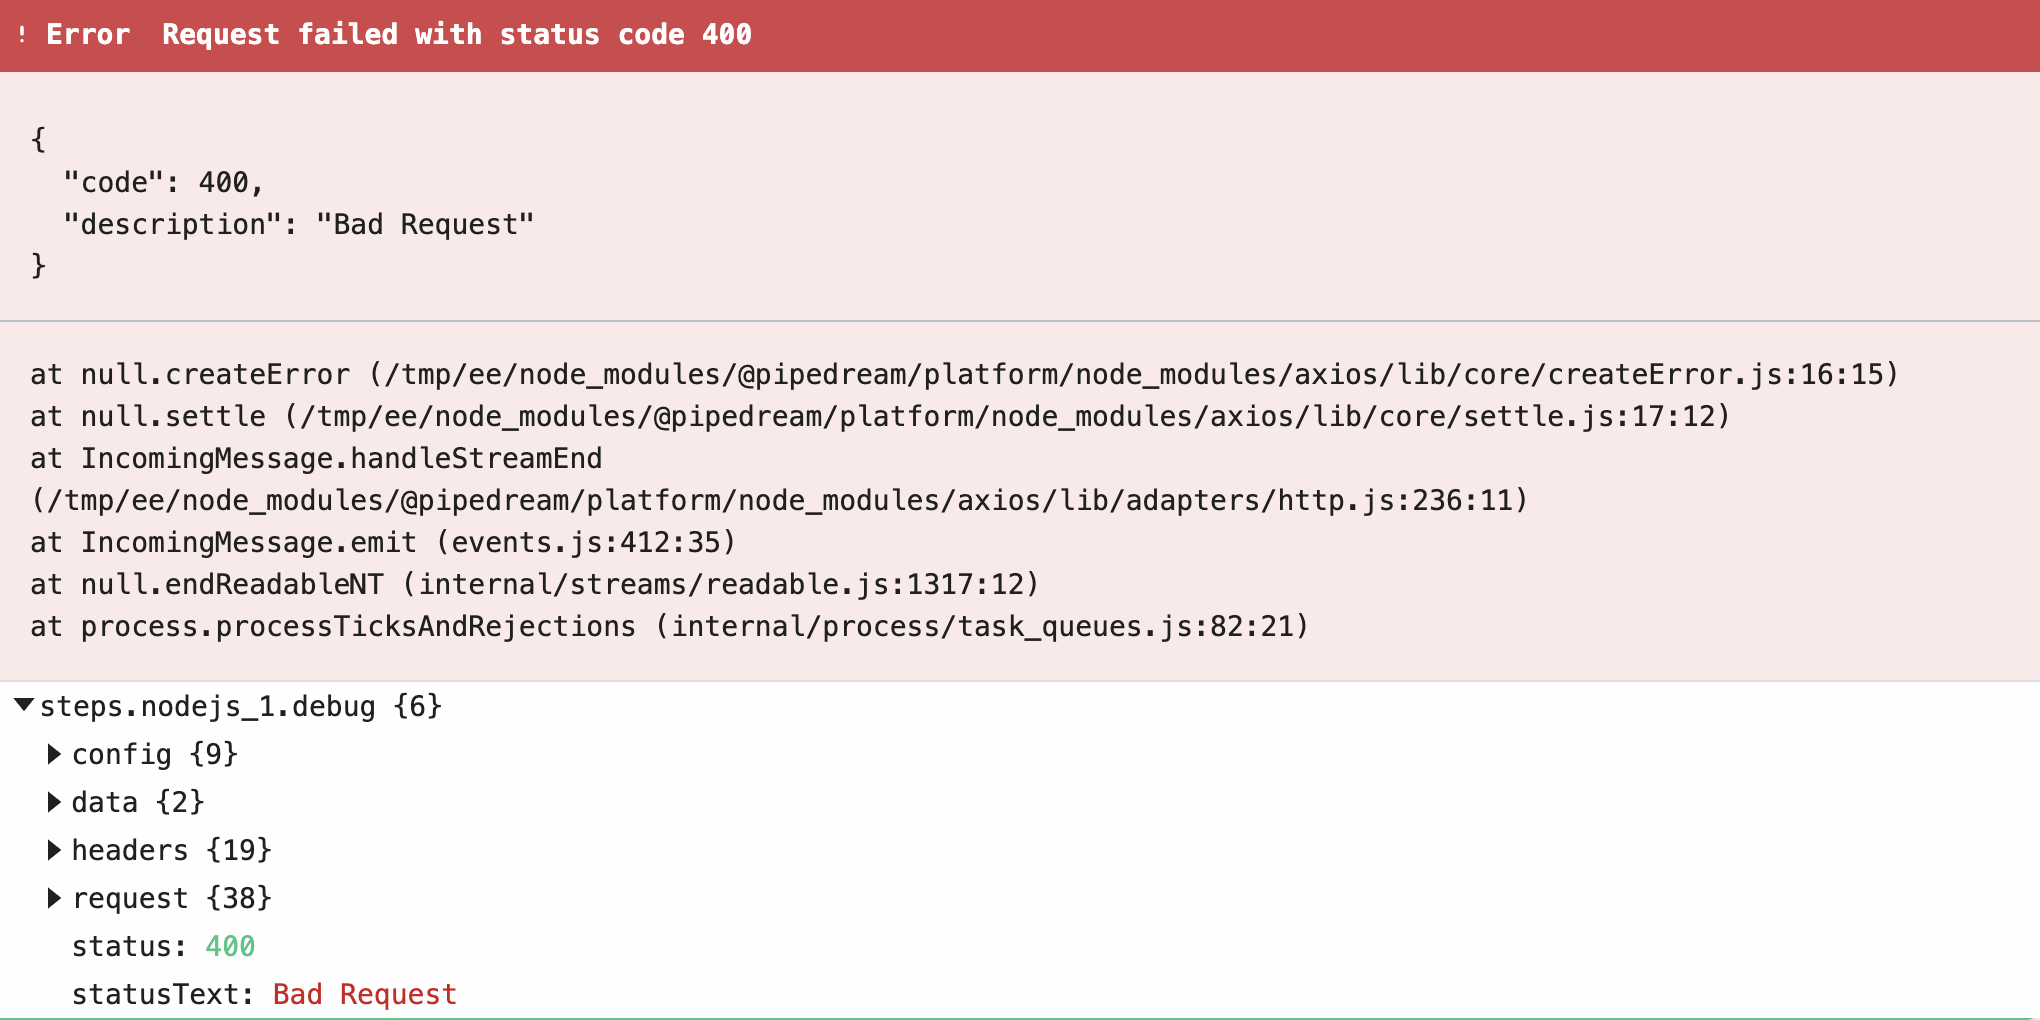
Task: Expand the request {38} node arrow
Action: pos(54,898)
